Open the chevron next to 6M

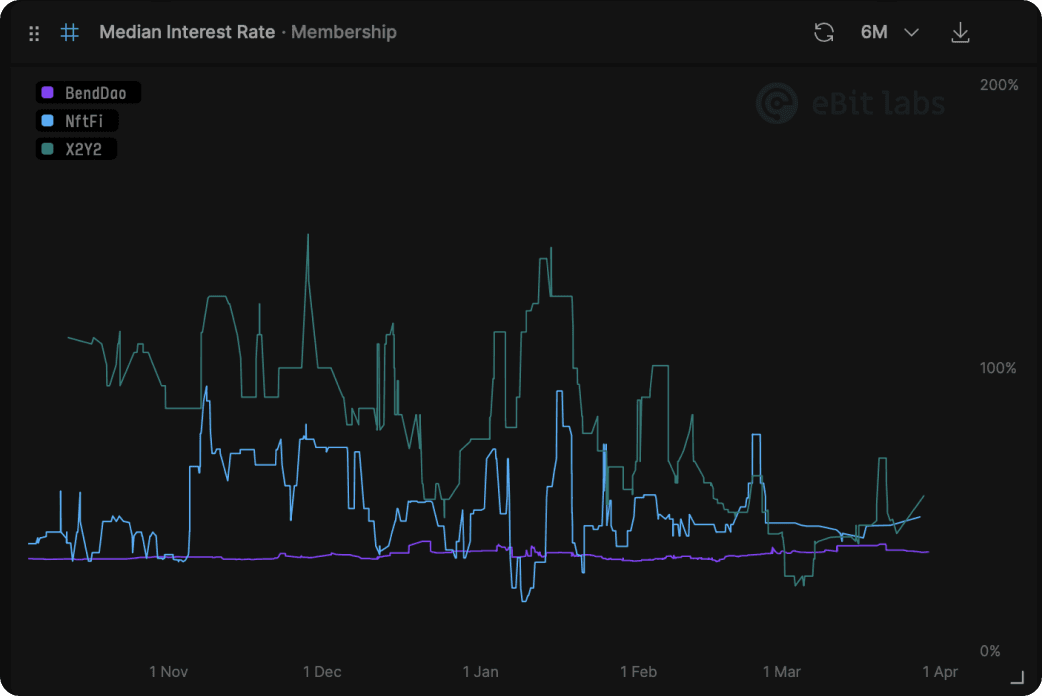(911, 32)
